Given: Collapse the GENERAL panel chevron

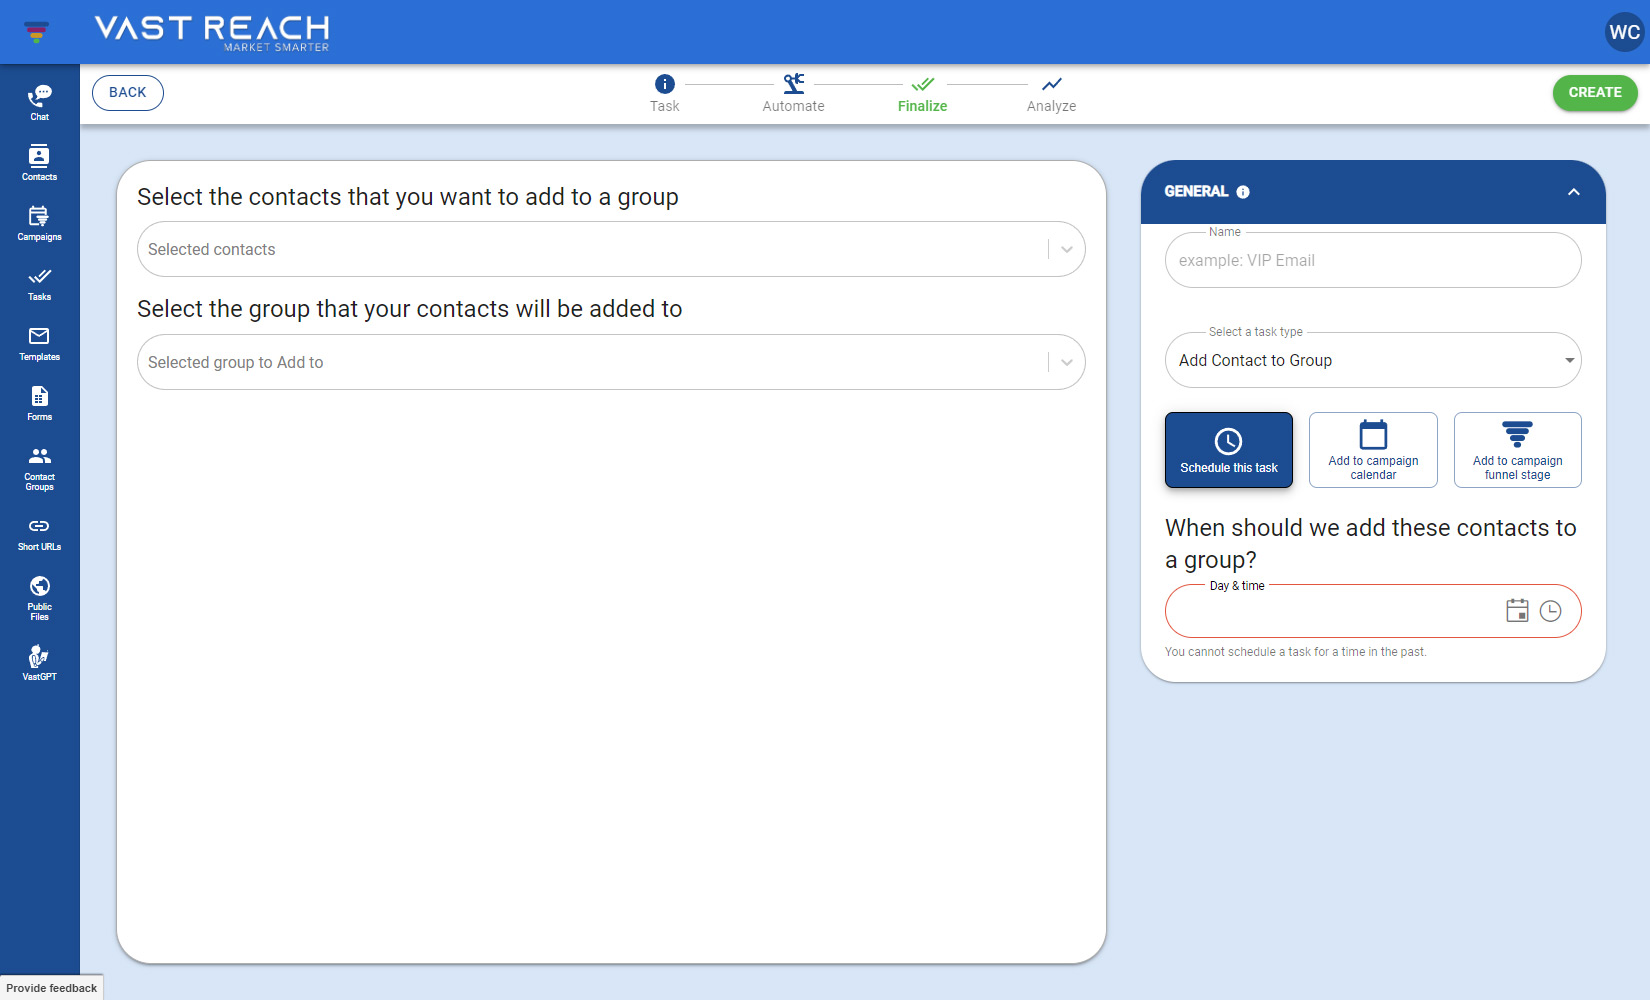Looking at the screenshot, I should 1574,192.
